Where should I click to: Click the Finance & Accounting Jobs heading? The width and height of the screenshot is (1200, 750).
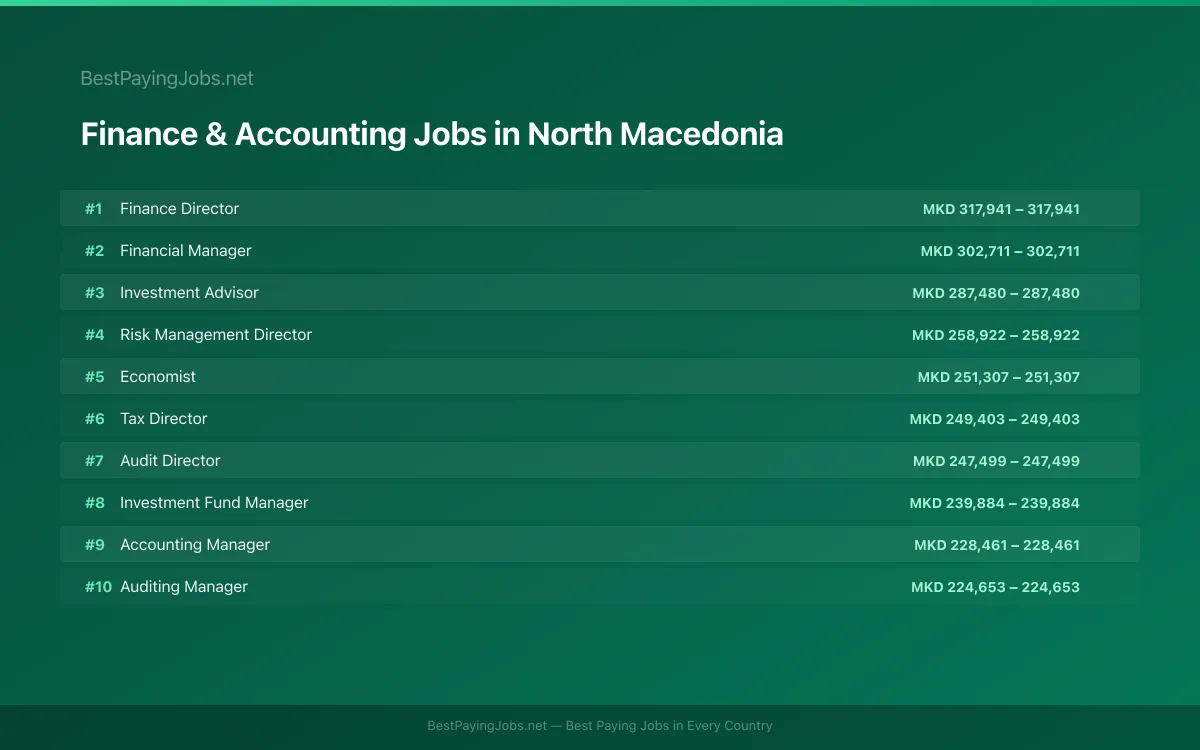[x=432, y=134]
